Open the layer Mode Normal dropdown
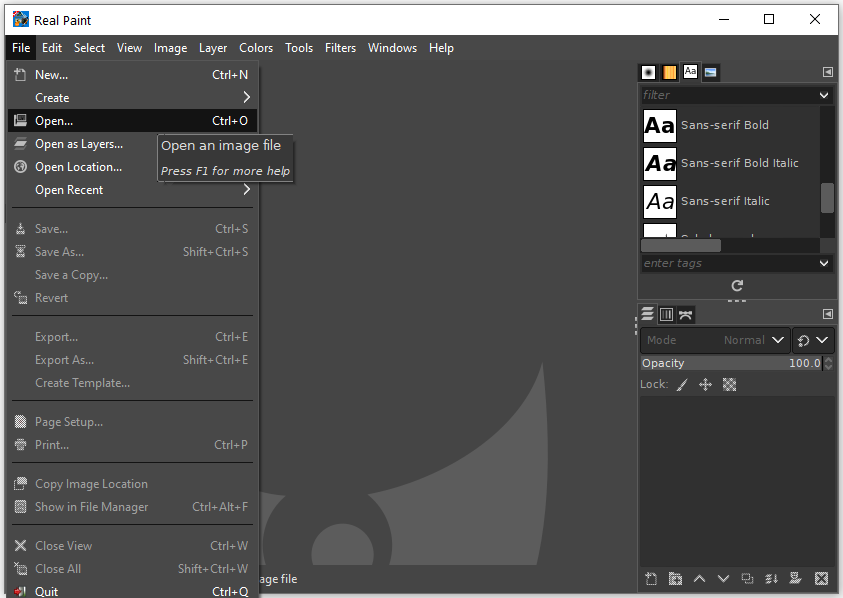This screenshot has width=843, height=598. (715, 340)
